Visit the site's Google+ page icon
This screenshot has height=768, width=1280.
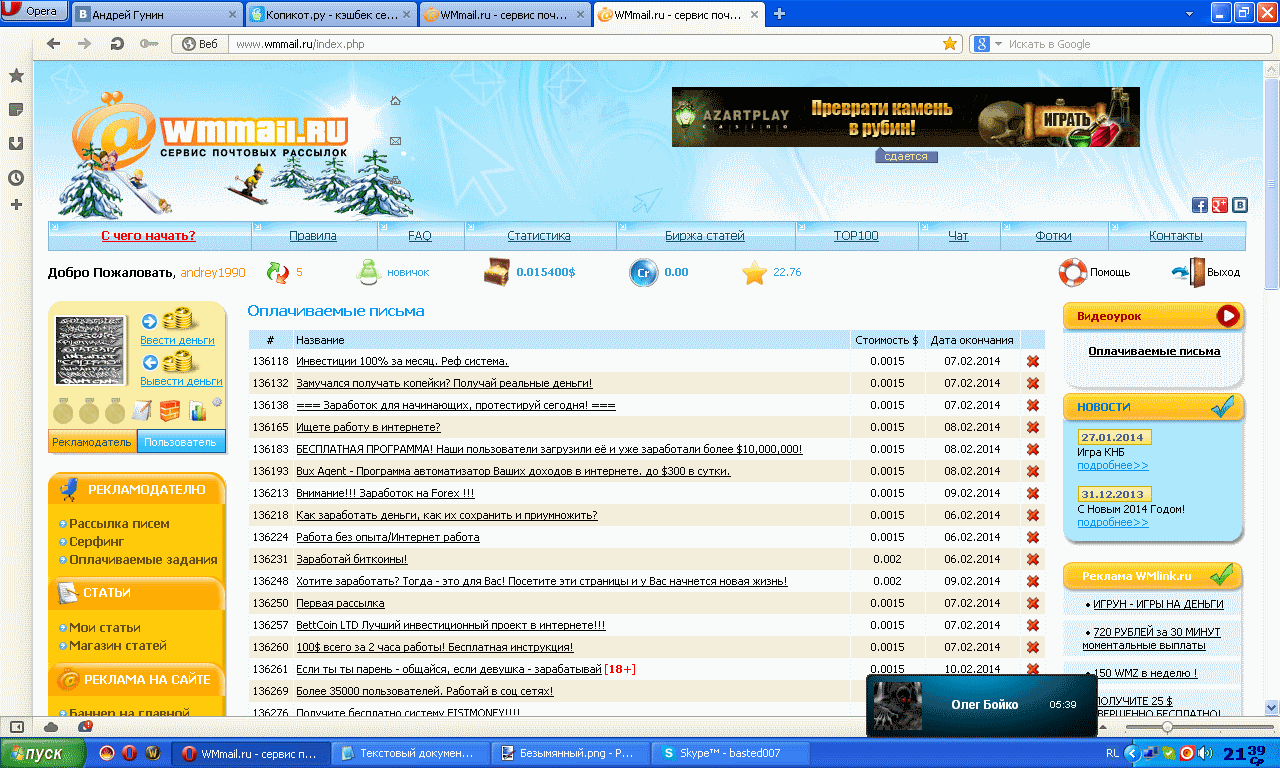1220,205
